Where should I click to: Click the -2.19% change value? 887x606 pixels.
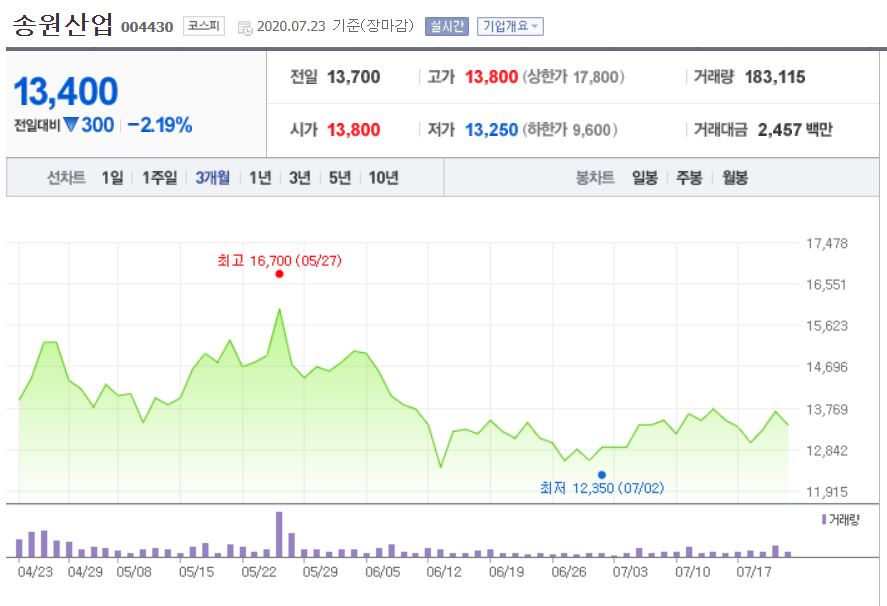coord(160,124)
